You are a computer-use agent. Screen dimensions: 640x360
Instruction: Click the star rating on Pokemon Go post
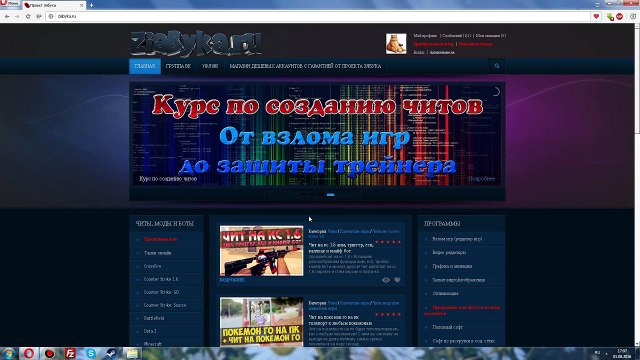point(388,314)
